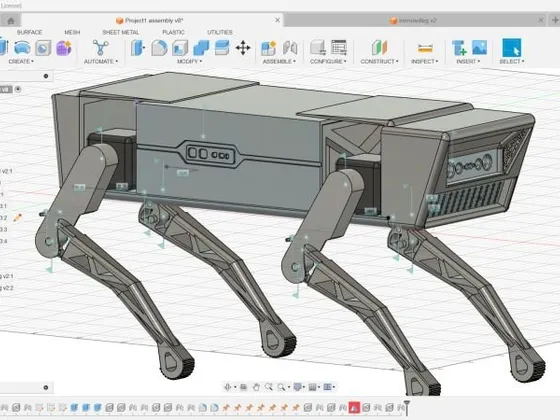Select the Zoom magnifier tool
The width and height of the screenshot is (560, 420).
[269, 387]
